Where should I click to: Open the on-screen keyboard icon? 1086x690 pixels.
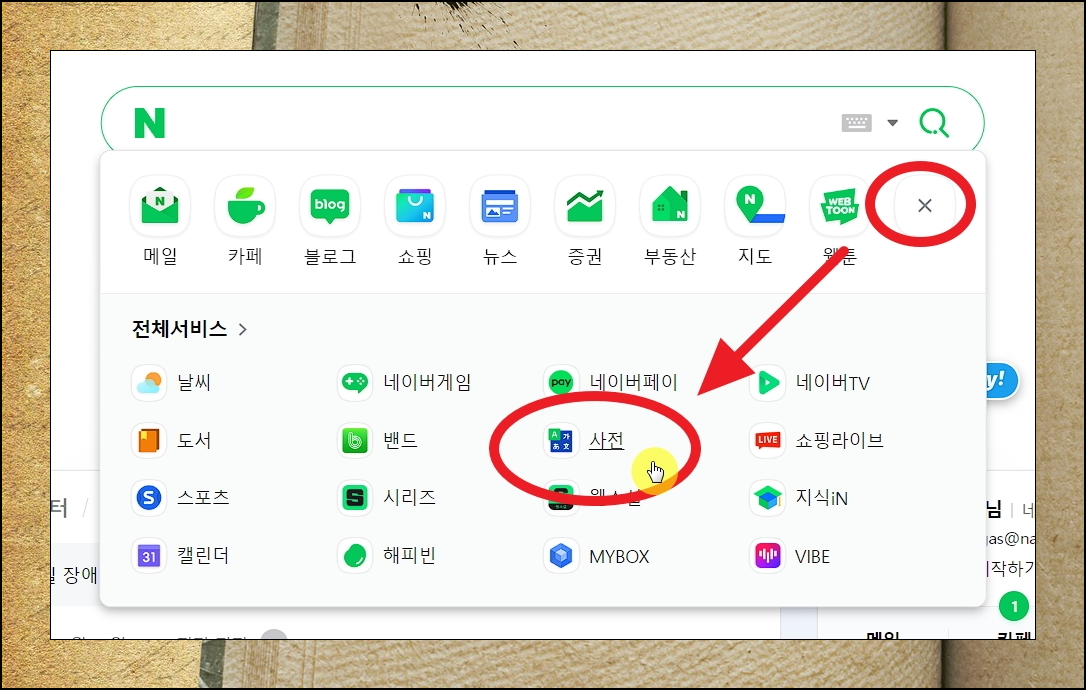coord(857,123)
